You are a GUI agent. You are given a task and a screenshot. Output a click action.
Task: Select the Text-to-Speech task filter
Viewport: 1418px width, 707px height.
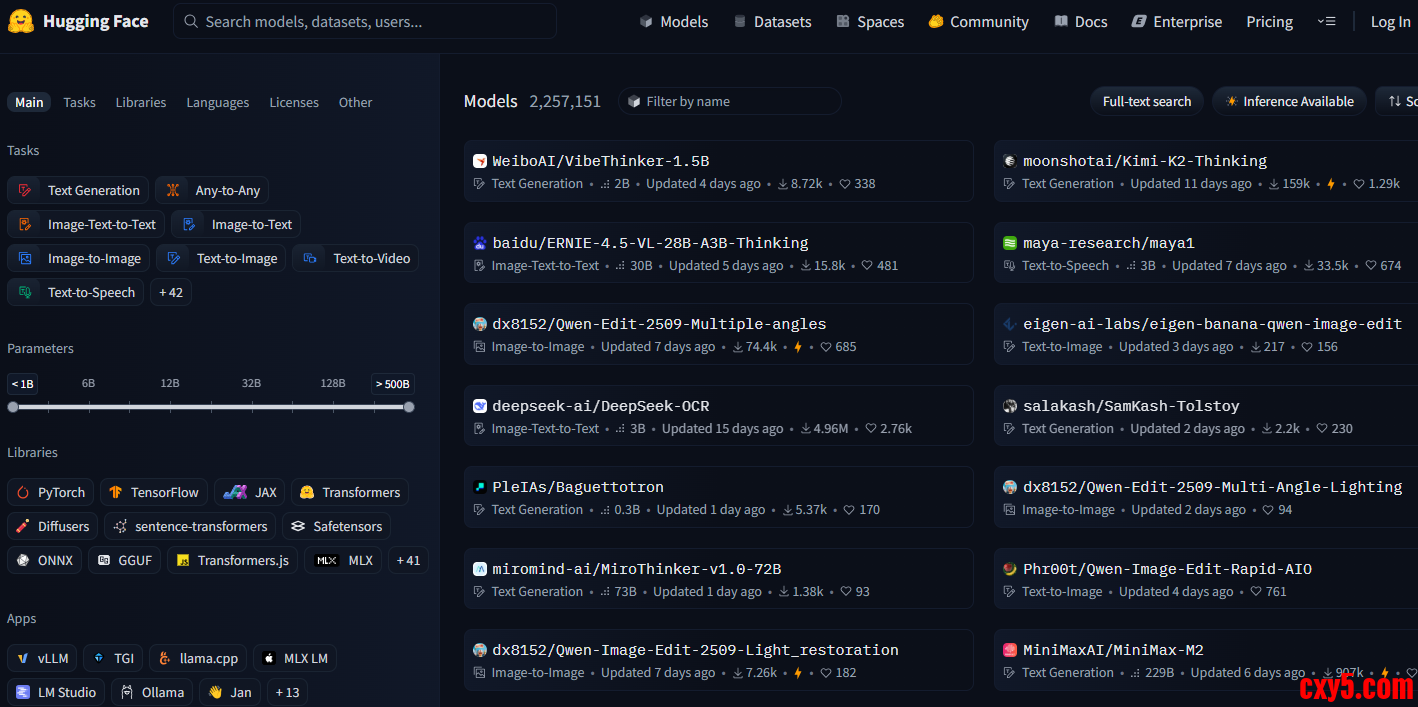point(78,292)
